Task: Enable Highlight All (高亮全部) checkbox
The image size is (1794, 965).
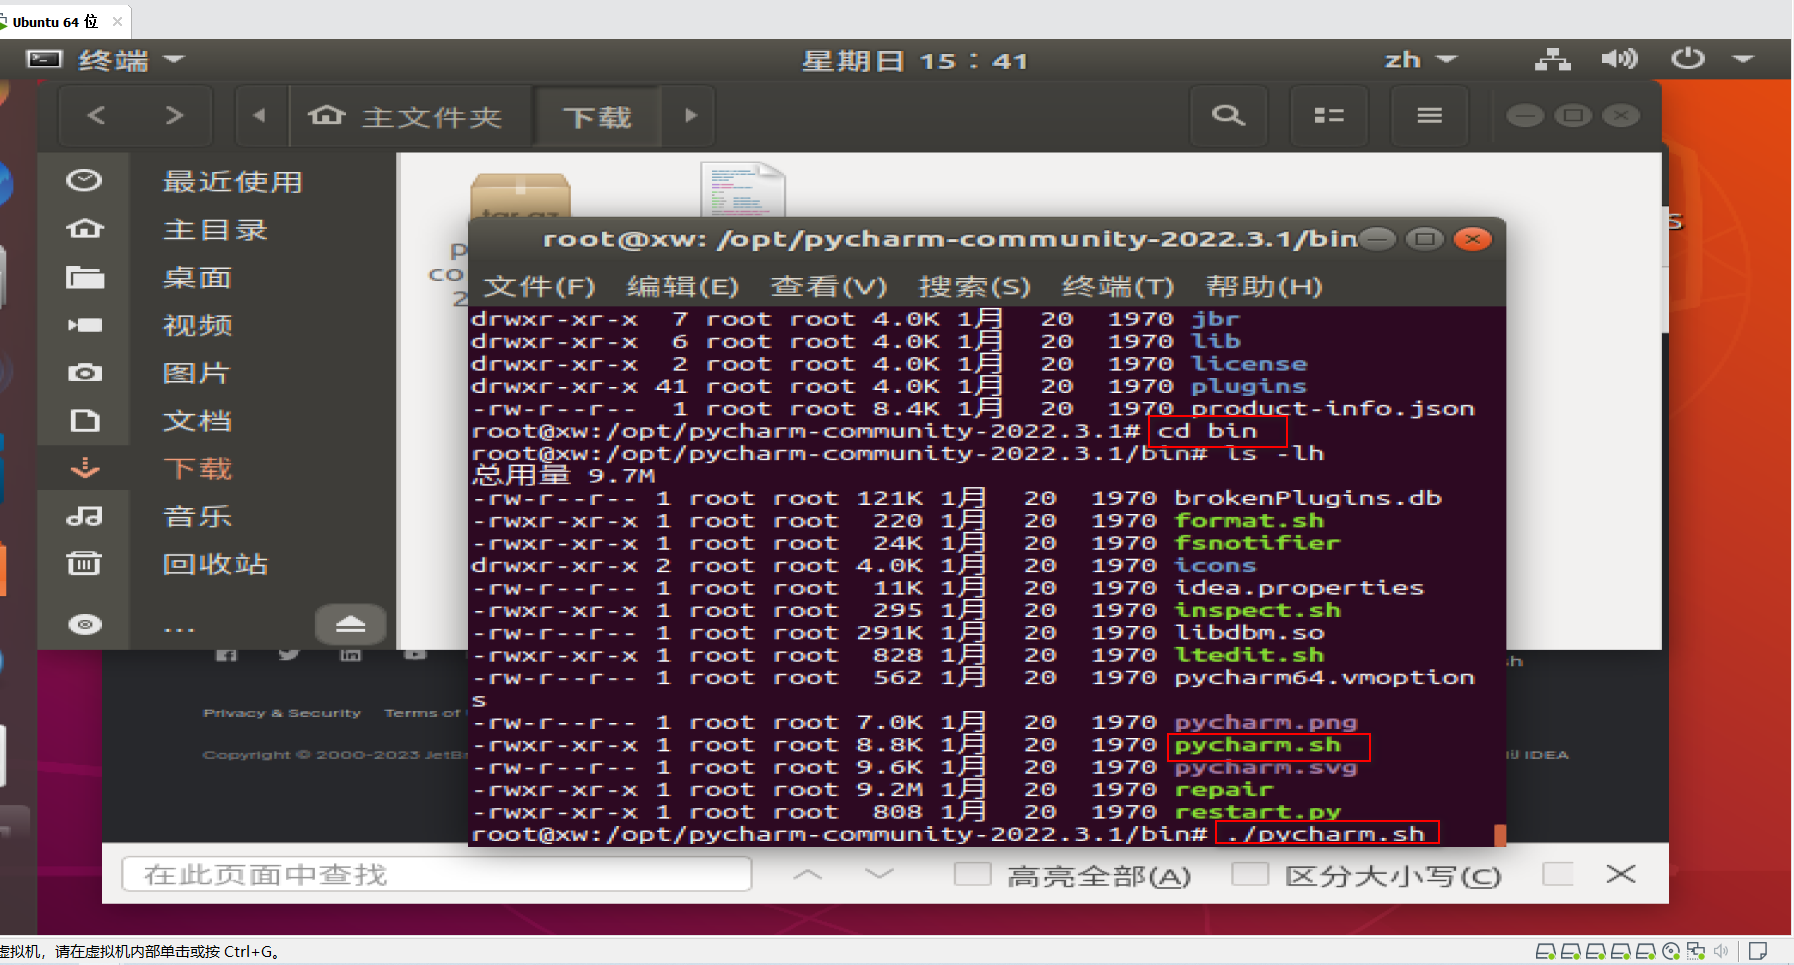Action: coord(972,874)
